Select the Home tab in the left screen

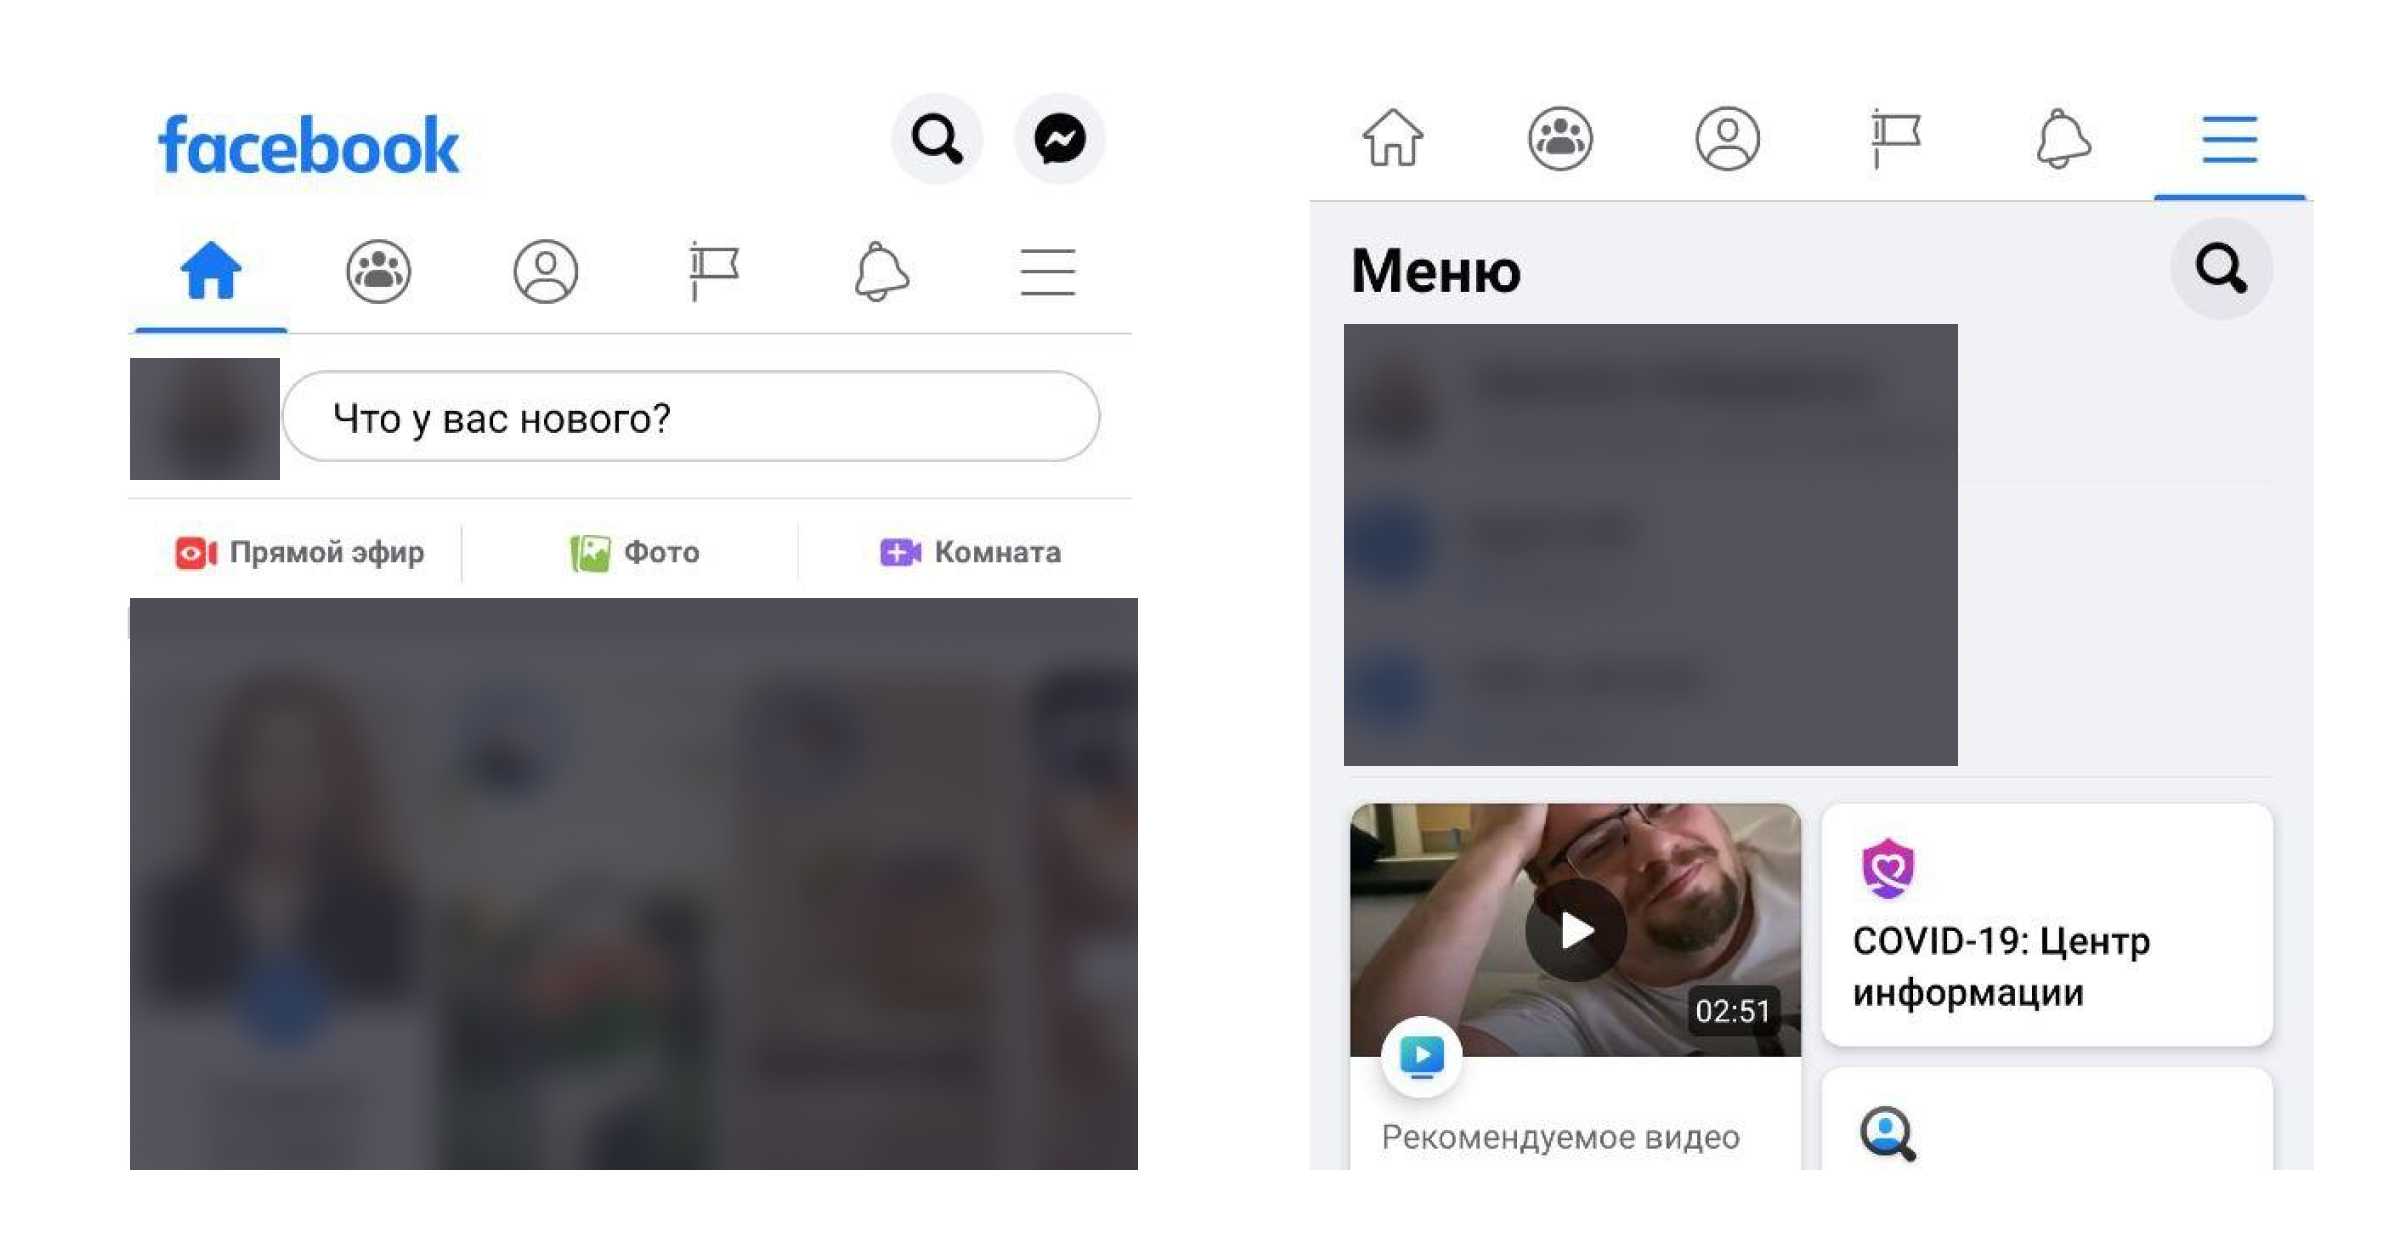click(x=210, y=271)
